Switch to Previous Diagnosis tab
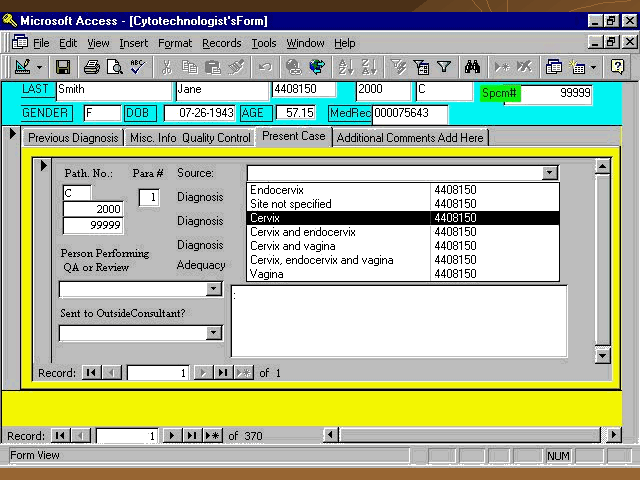The height and width of the screenshot is (480, 640). 73,138
